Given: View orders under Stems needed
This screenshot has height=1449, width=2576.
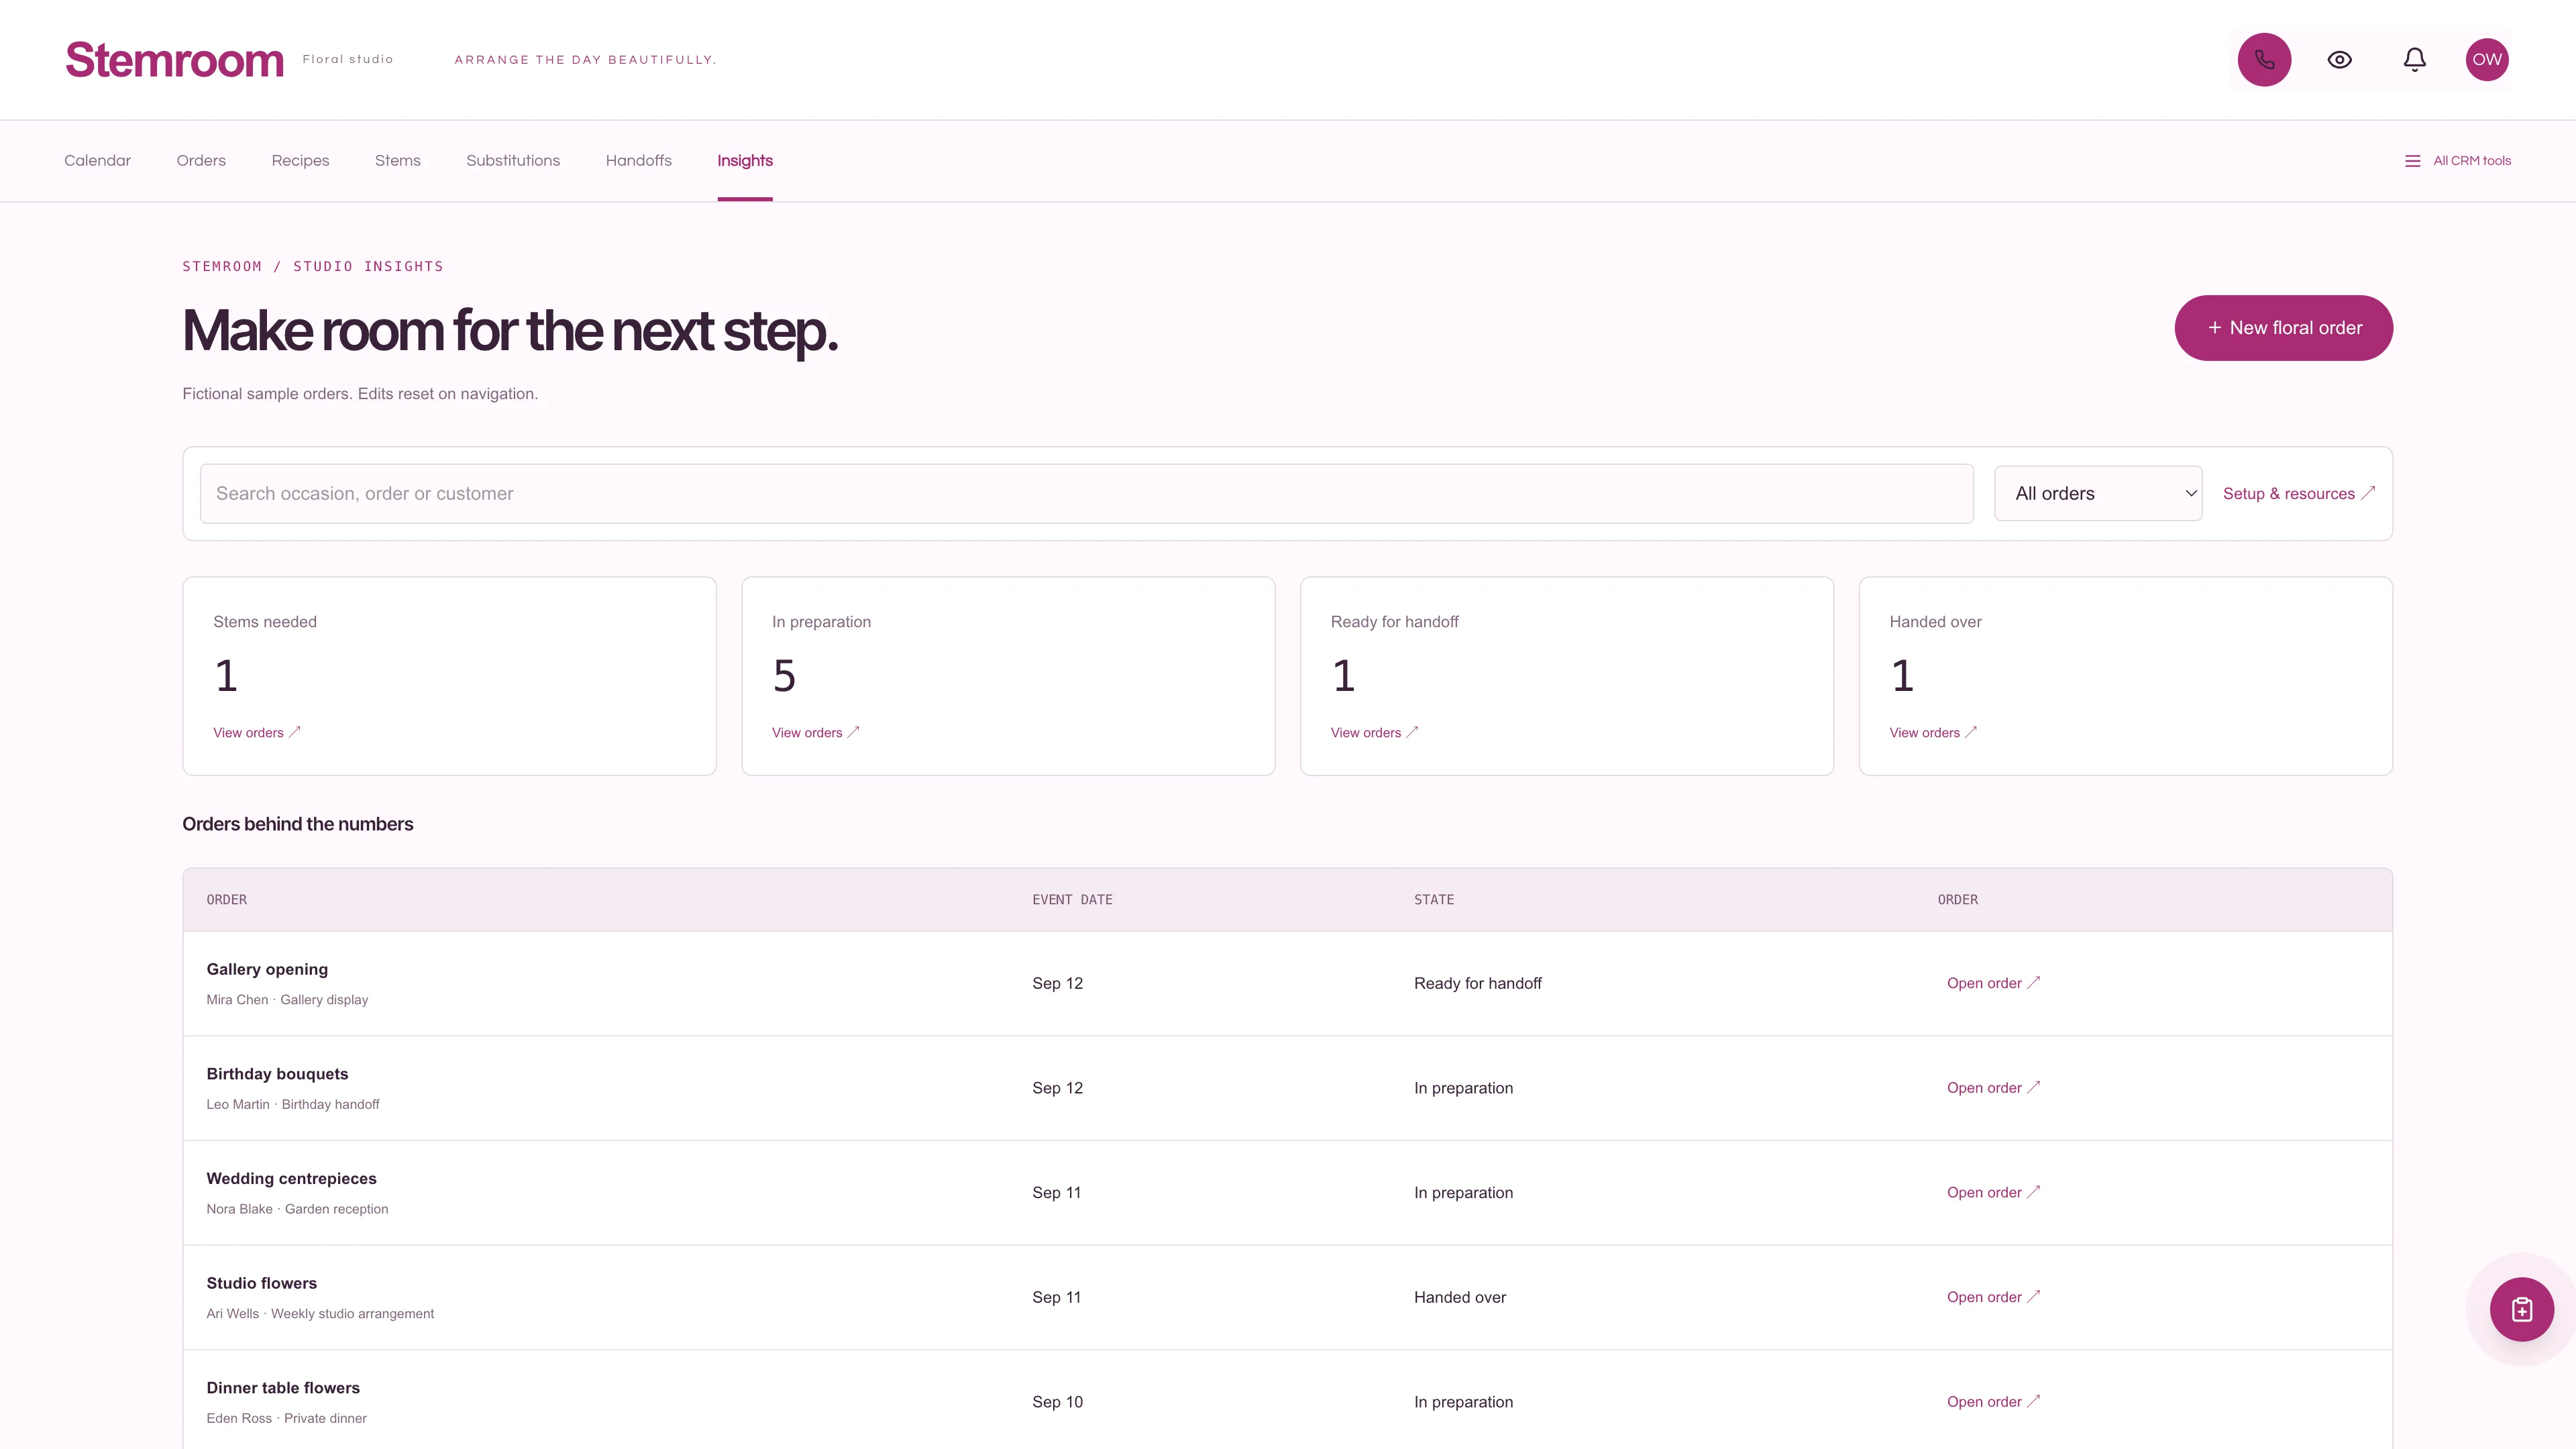Looking at the screenshot, I should (256, 733).
